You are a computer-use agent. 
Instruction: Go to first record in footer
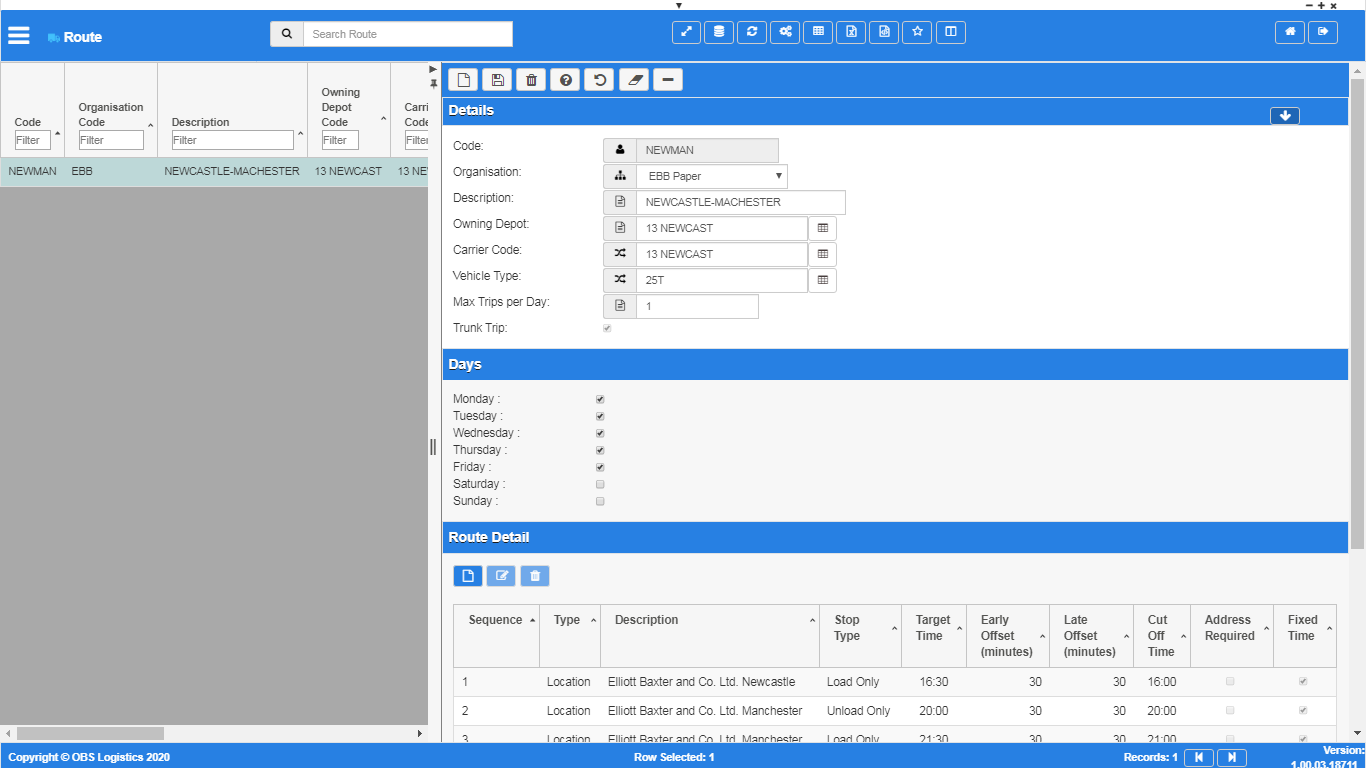[1199, 757]
